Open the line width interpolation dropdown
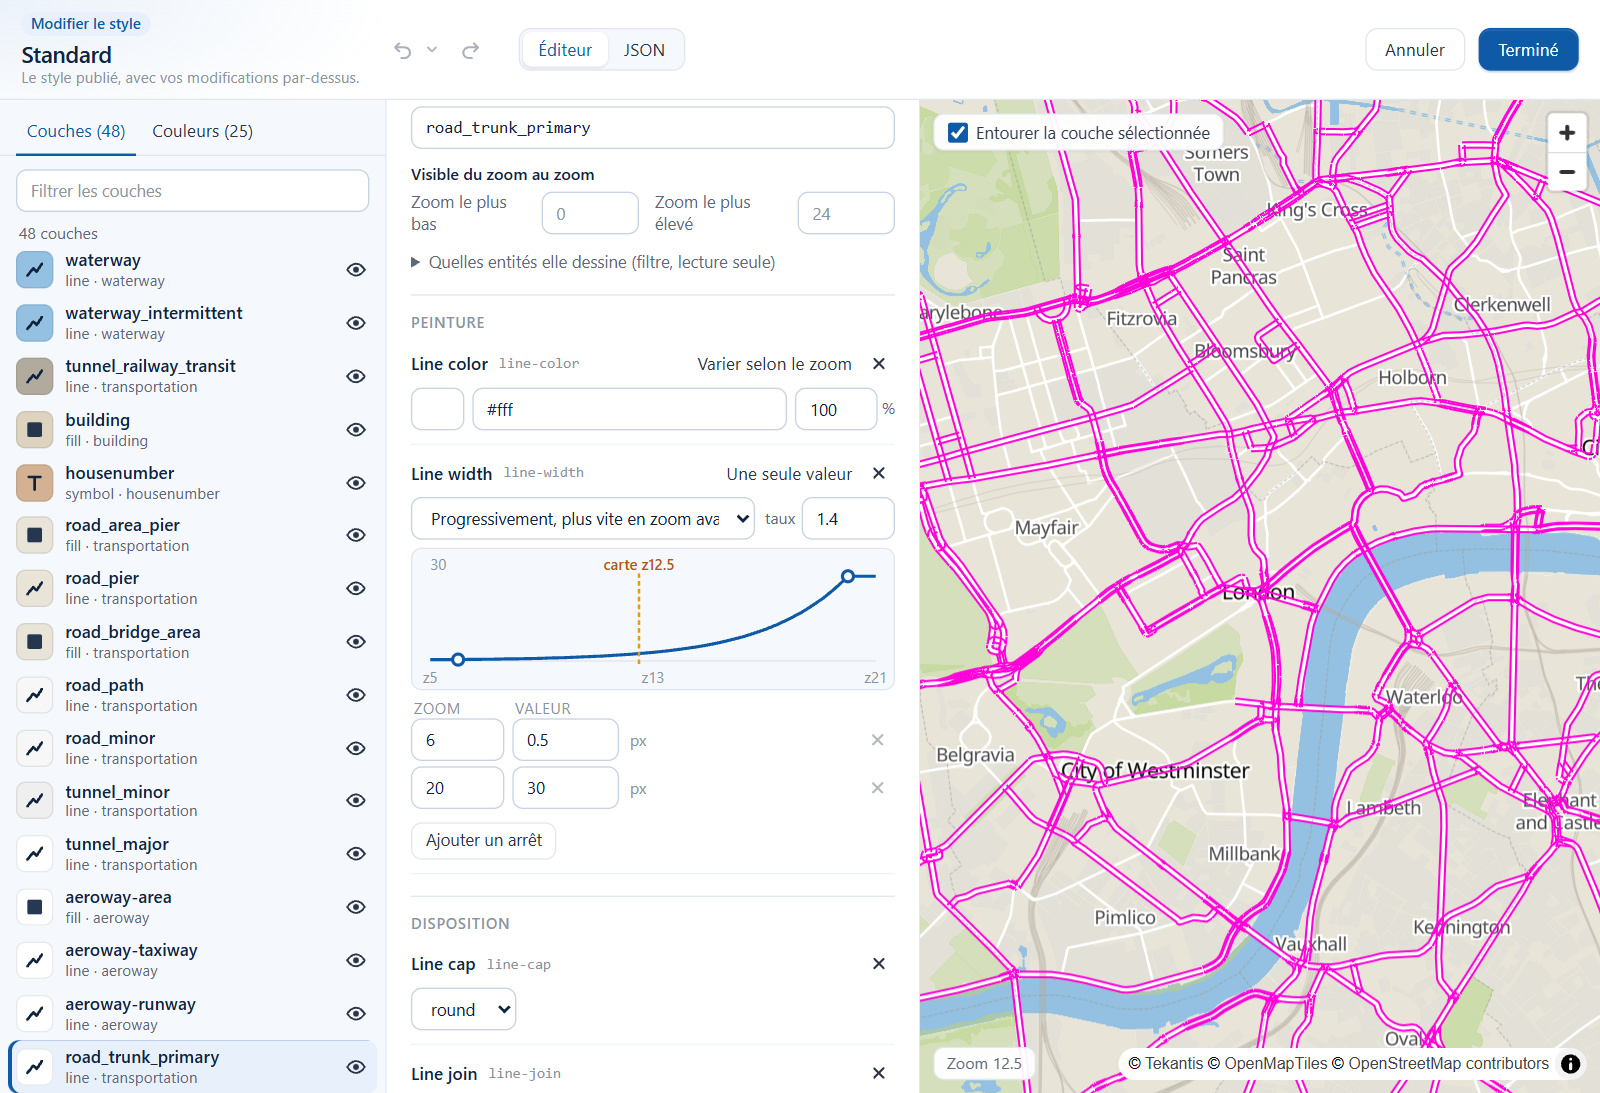The width and height of the screenshot is (1600, 1093). pyautogui.click(x=583, y=519)
